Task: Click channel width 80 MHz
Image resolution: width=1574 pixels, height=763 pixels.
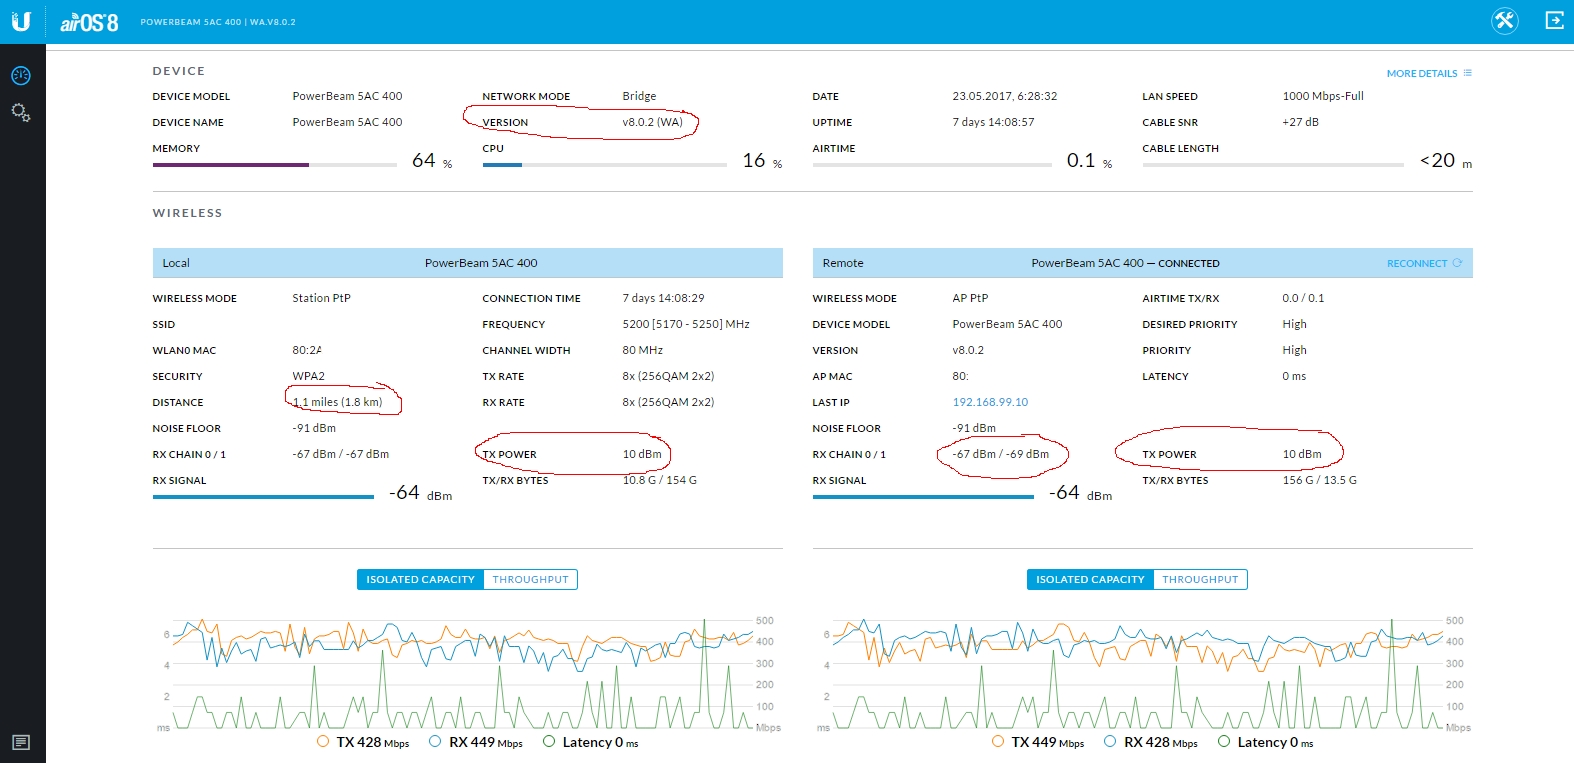Action: point(642,350)
